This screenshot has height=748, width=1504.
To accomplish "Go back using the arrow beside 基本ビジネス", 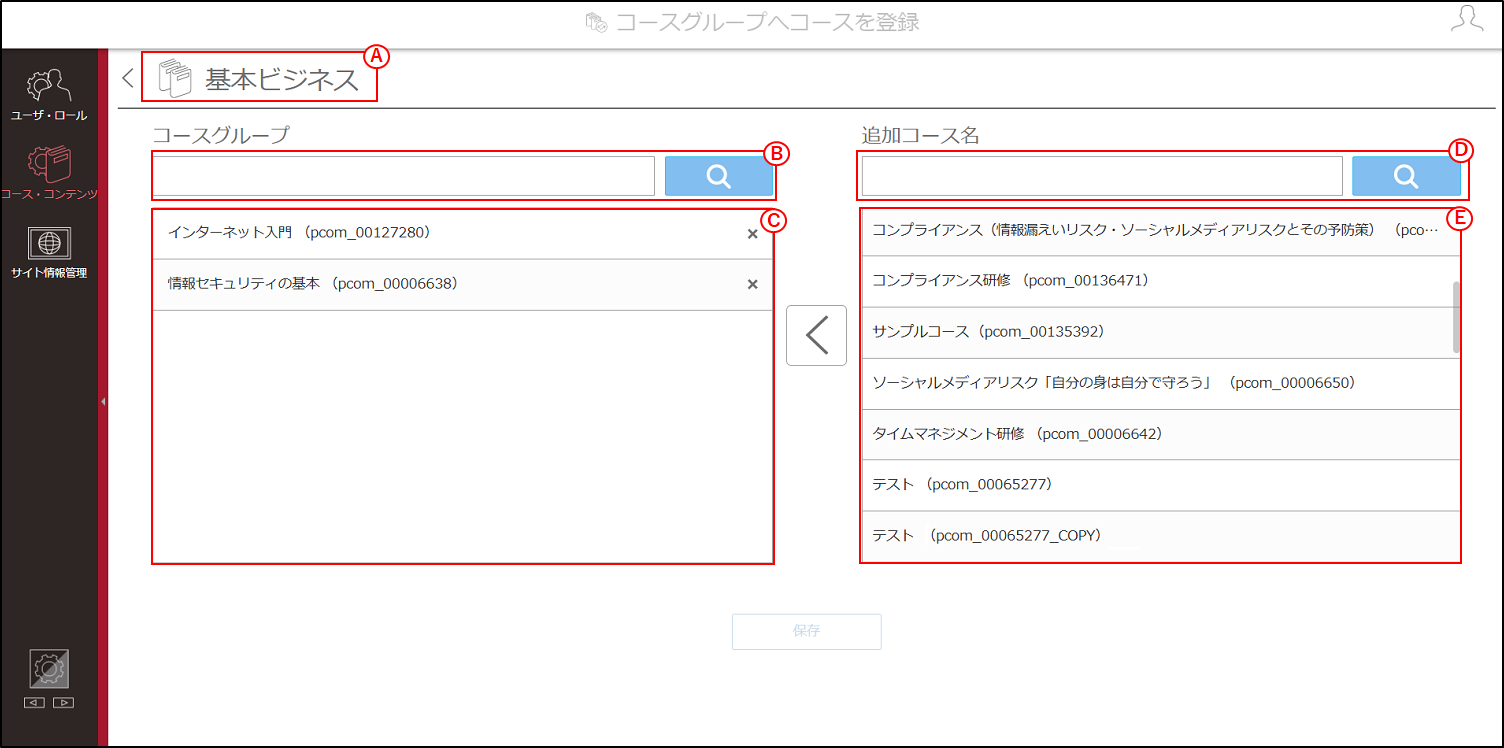I will coord(128,79).
